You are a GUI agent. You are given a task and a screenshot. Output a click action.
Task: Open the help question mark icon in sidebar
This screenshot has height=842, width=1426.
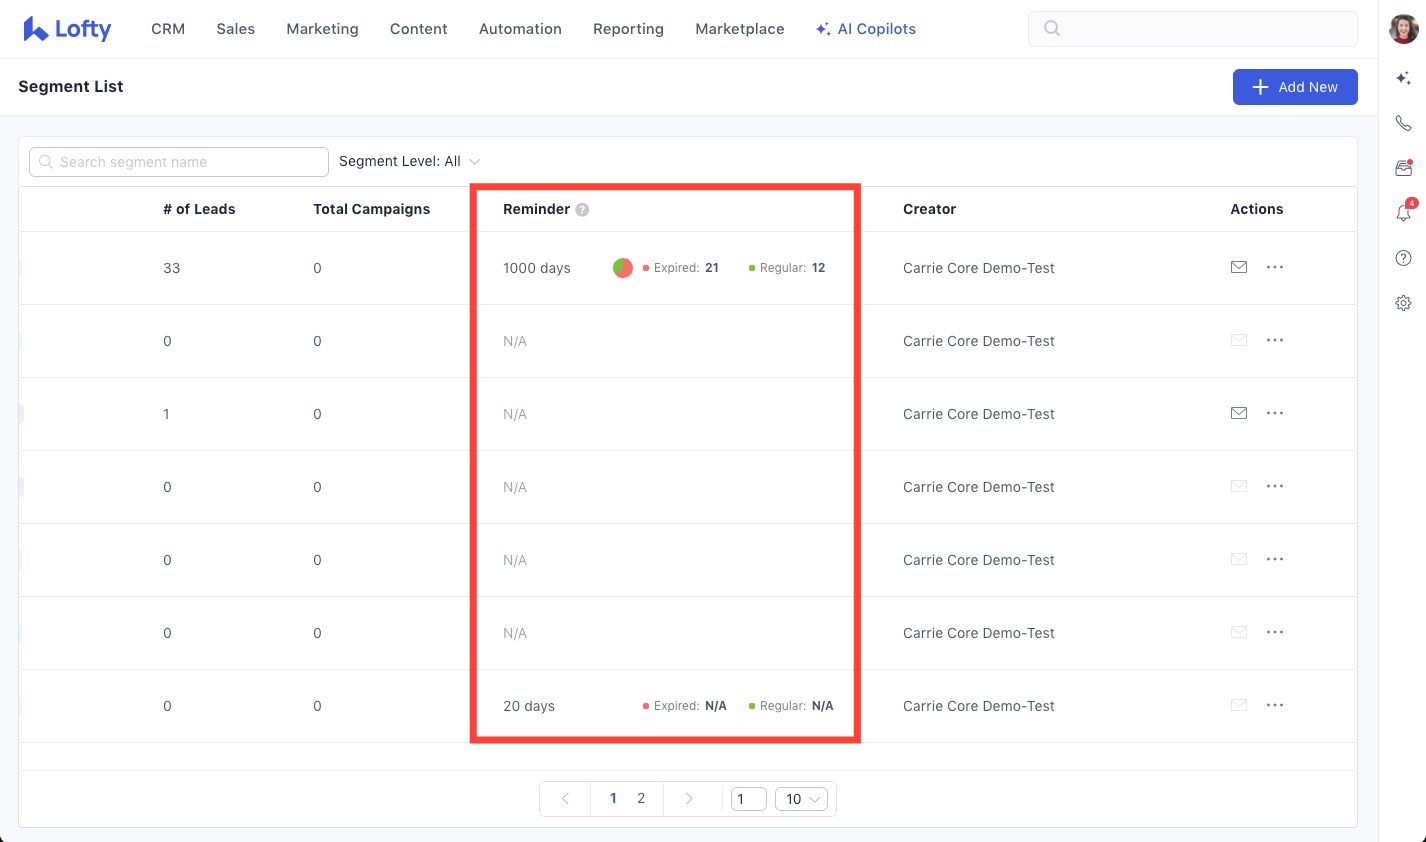[1404, 258]
